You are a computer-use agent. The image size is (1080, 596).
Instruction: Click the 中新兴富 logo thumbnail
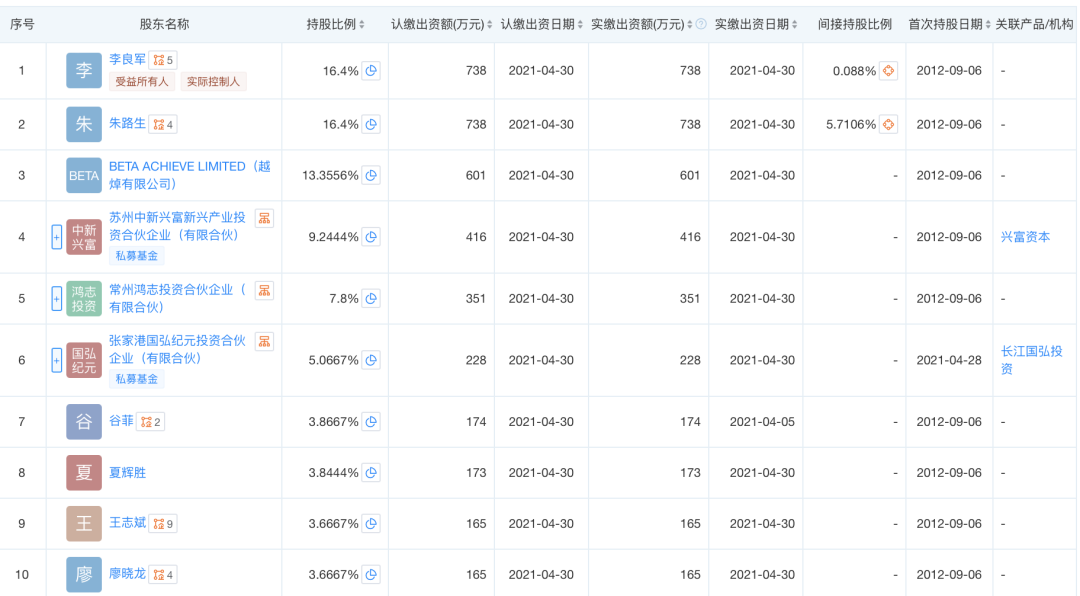point(84,237)
